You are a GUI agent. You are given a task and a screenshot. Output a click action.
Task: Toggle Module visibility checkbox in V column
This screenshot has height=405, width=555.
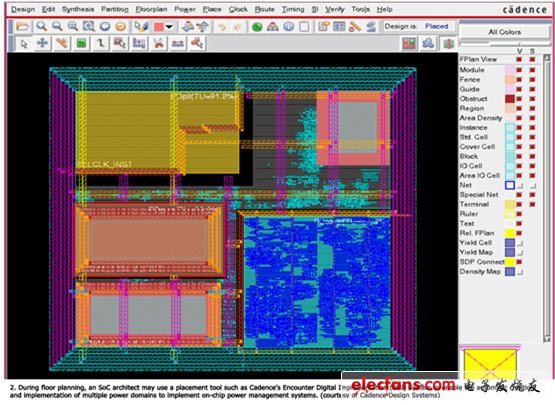(x=519, y=70)
